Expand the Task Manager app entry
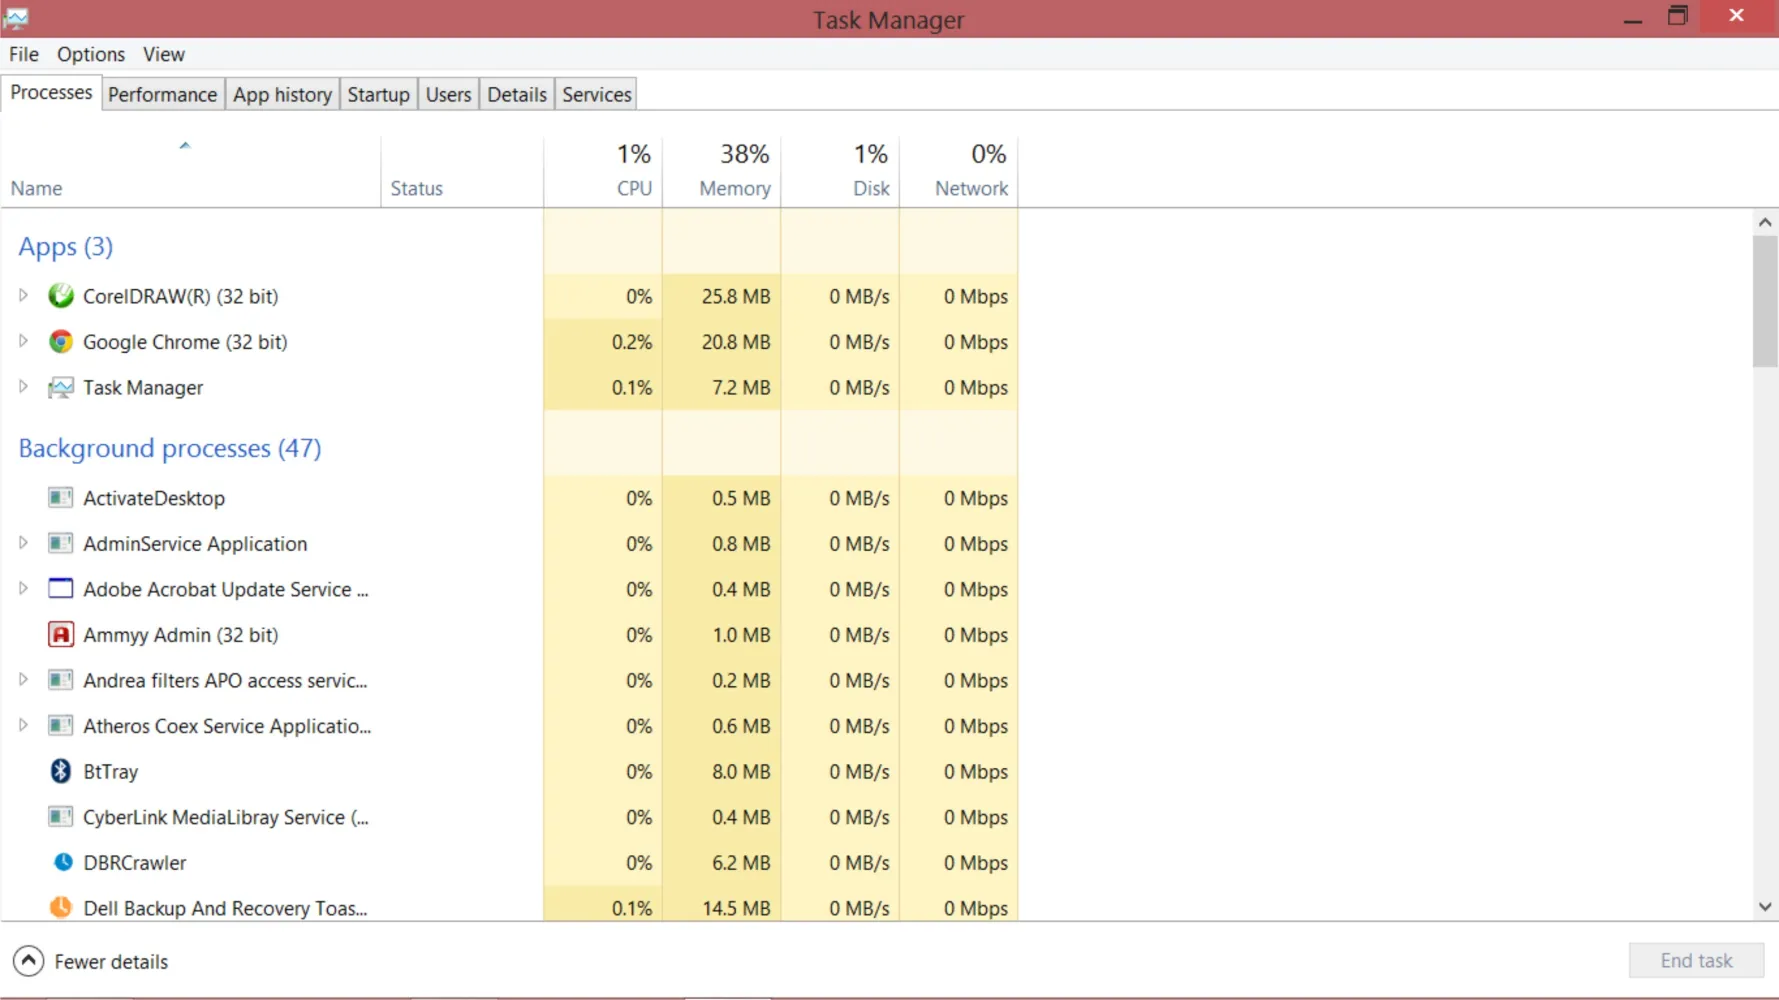The image size is (1779, 1000). (23, 386)
